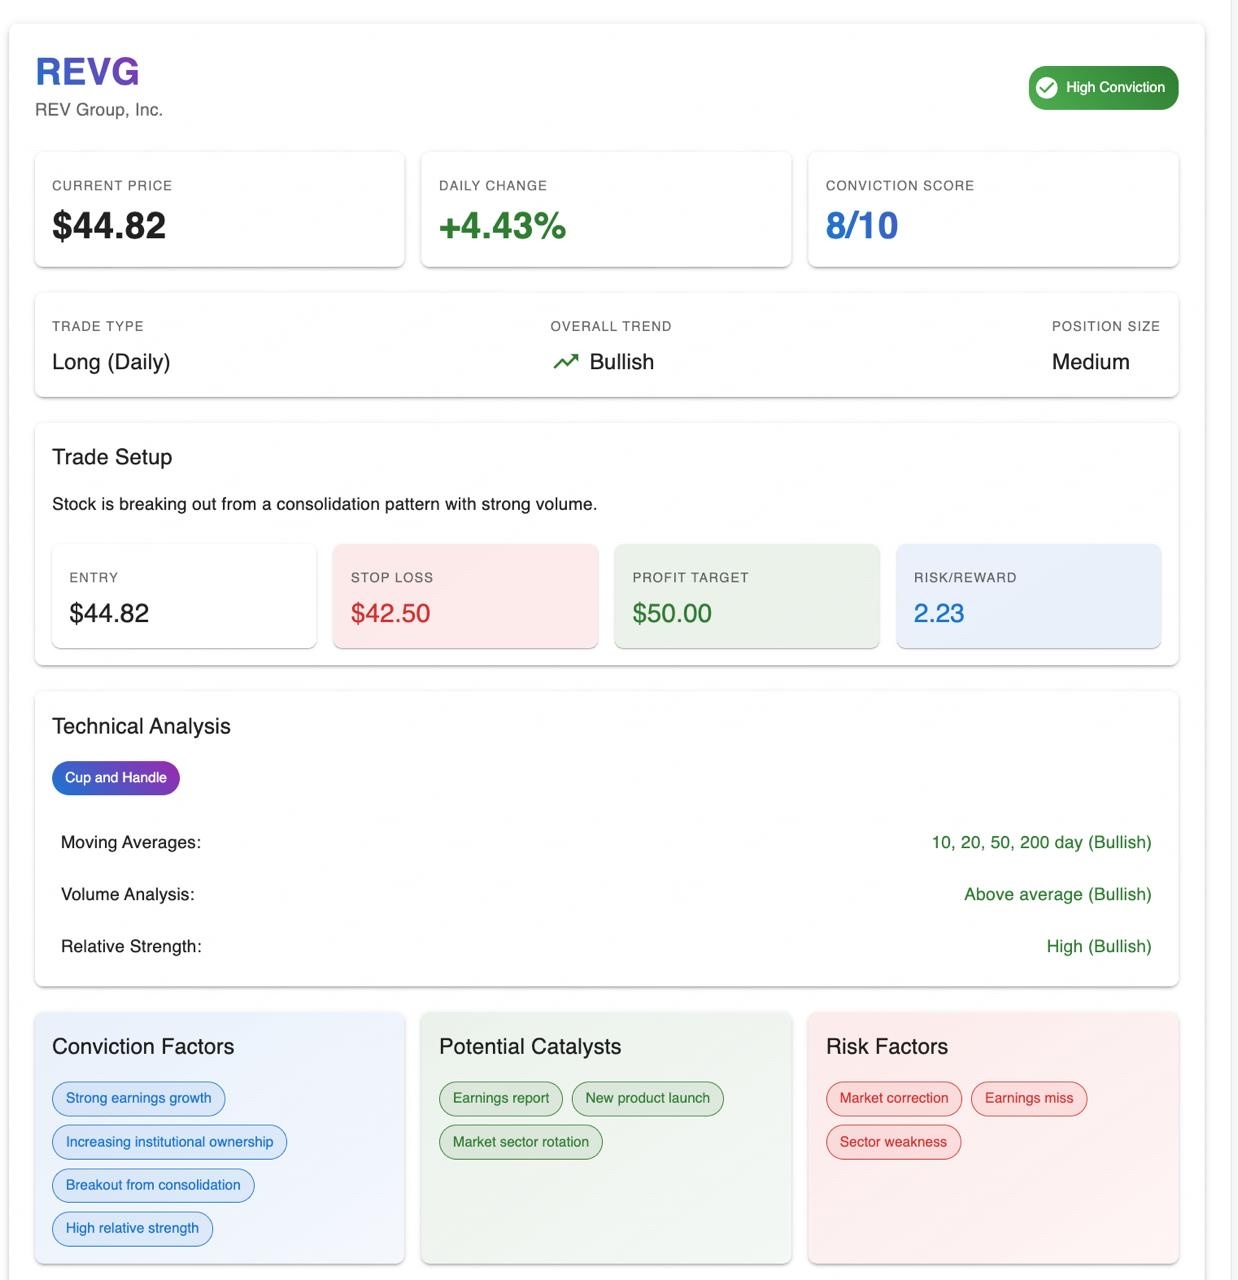This screenshot has height=1280, width=1238.
Task: Click the Conviction Factors heading
Action: tap(143, 1046)
